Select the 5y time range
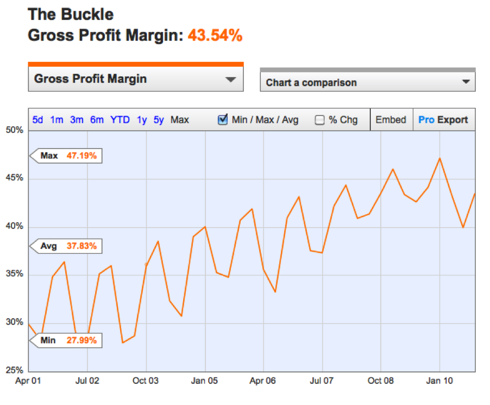Image resolution: width=490 pixels, height=405 pixels. point(159,120)
